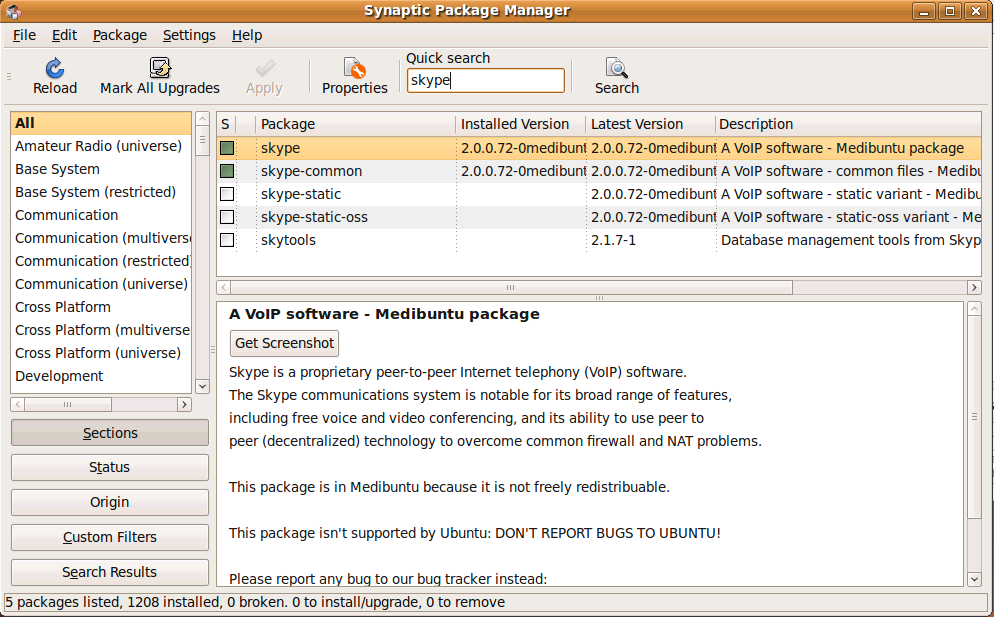Toggle status box for skype package
The height and width of the screenshot is (617, 994).
tap(226, 148)
